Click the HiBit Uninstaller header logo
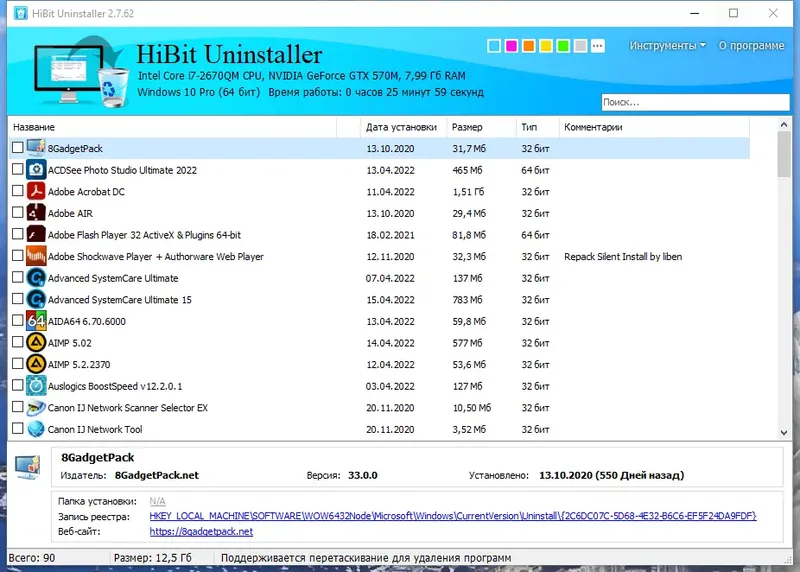Viewport: 800px width, 572px height. pos(80,72)
